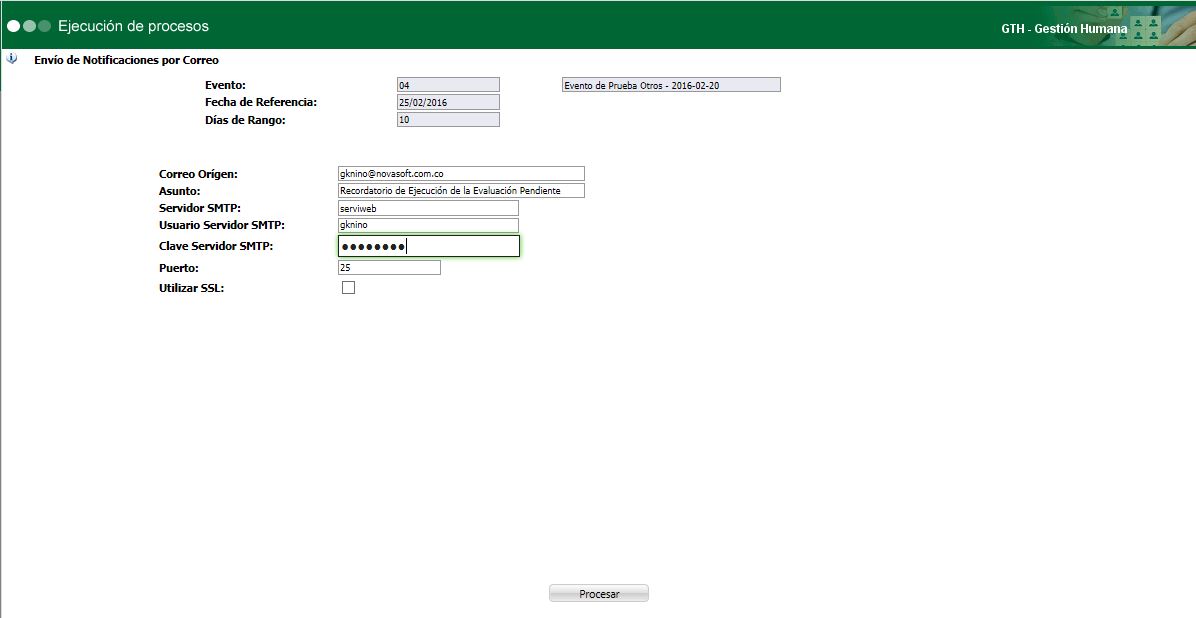Click the info icon beside Envío de Notificaciones
This screenshot has height=618, width=1196.
[x=12, y=59]
